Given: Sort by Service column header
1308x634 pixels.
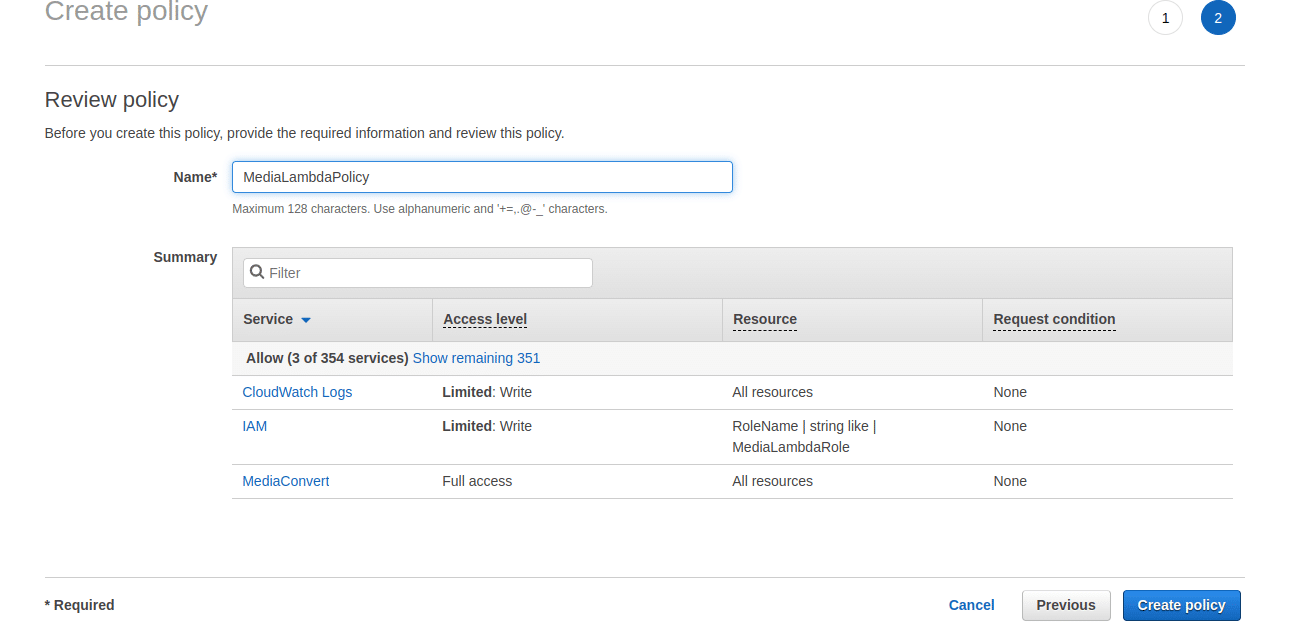Looking at the screenshot, I should click(x=268, y=319).
